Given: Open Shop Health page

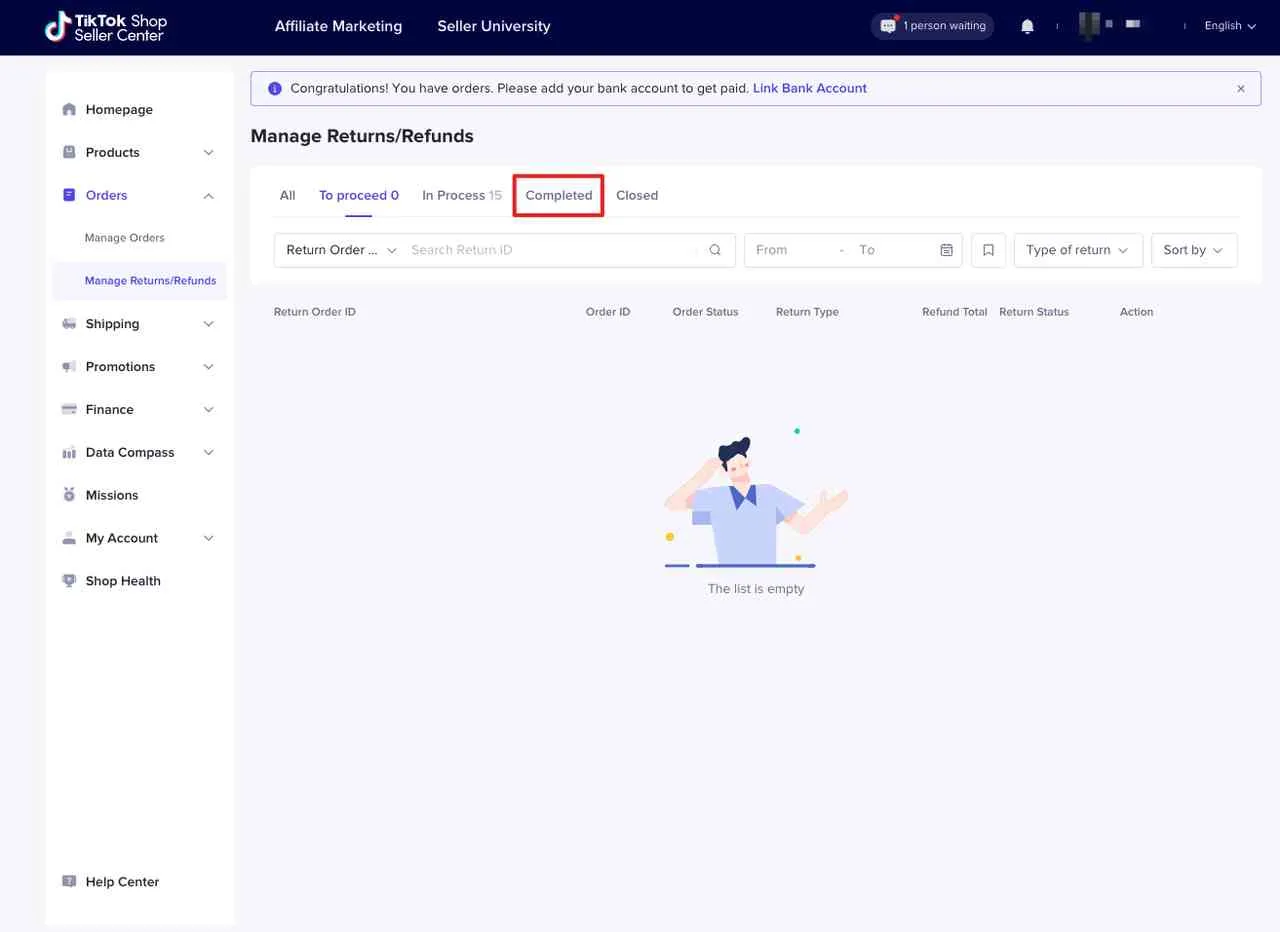Looking at the screenshot, I should point(123,581).
